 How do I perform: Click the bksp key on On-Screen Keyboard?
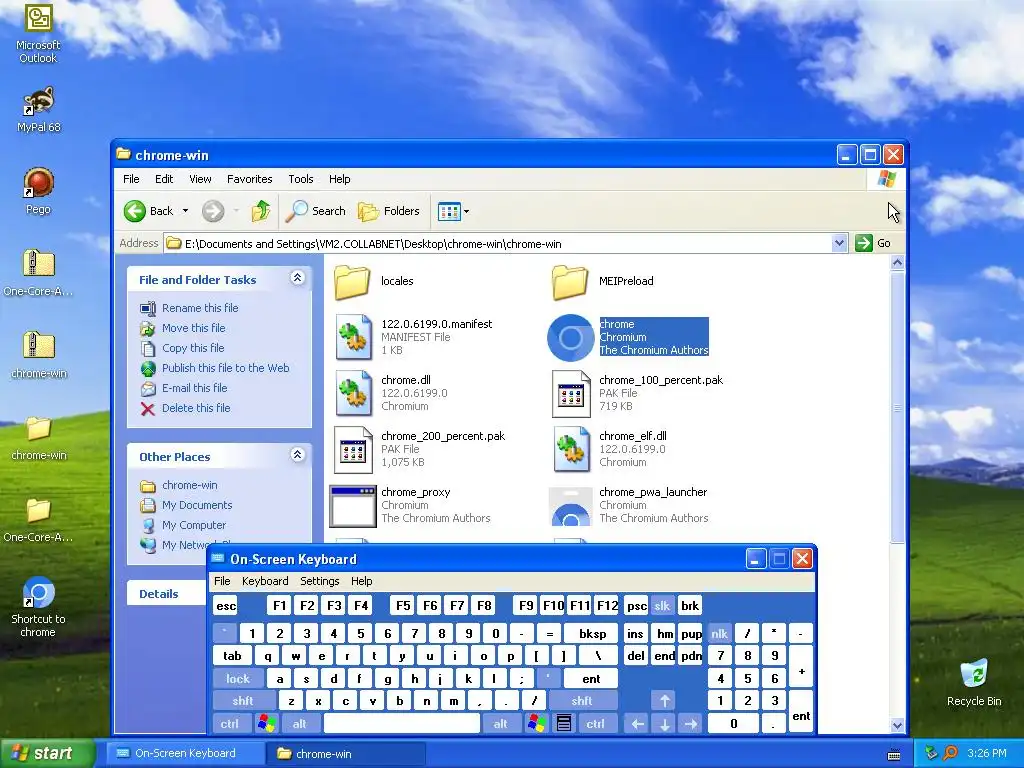pos(592,633)
